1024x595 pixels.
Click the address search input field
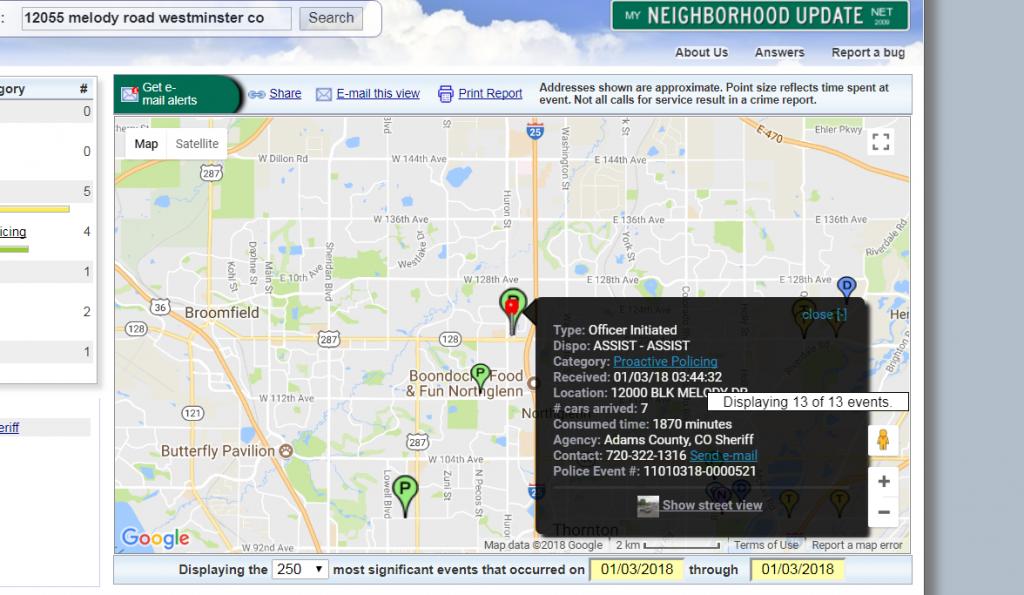click(x=155, y=18)
